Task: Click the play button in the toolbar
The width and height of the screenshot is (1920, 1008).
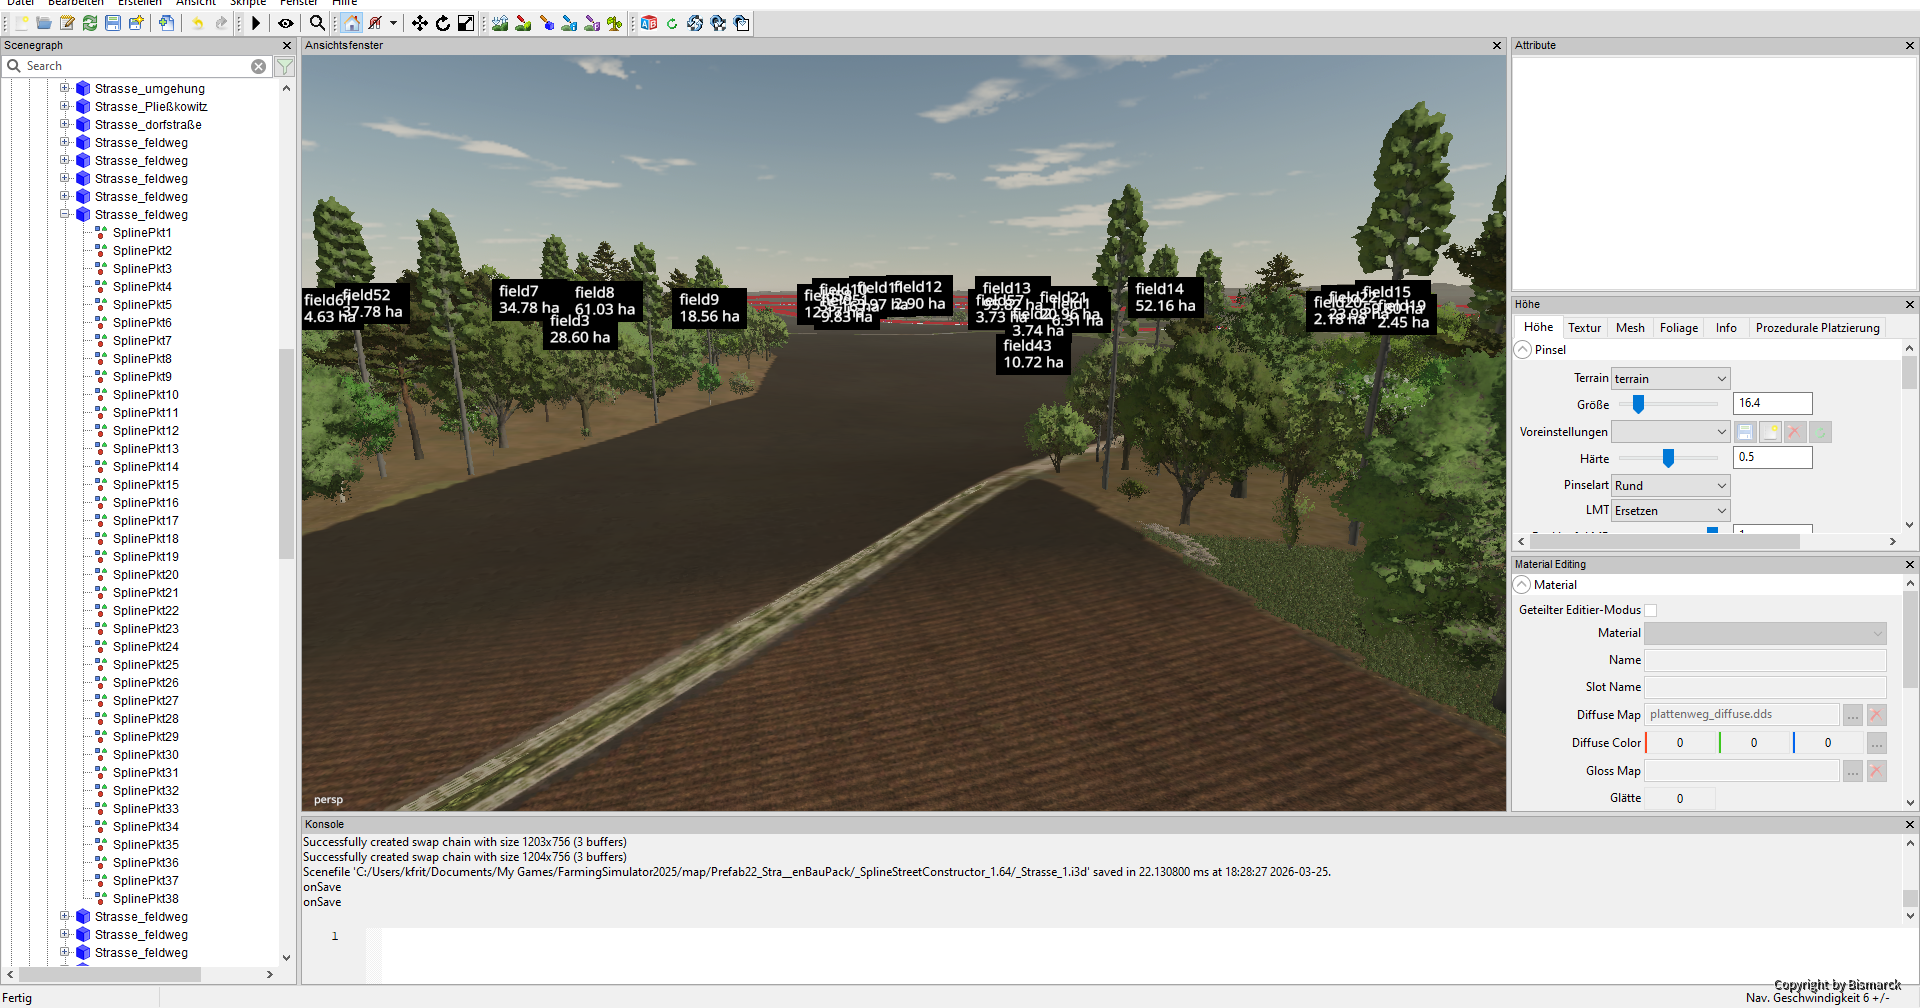Action: coord(256,23)
